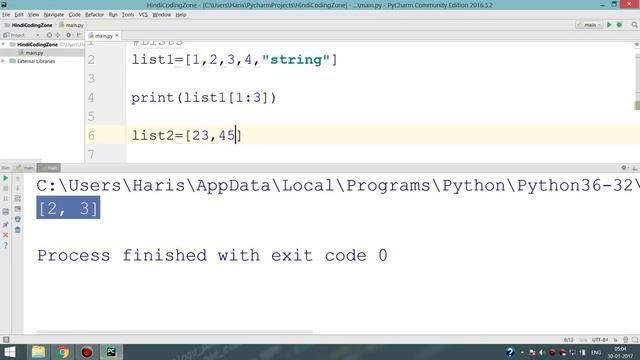Click UTF-8 encoding in status bar

(x=600, y=340)
